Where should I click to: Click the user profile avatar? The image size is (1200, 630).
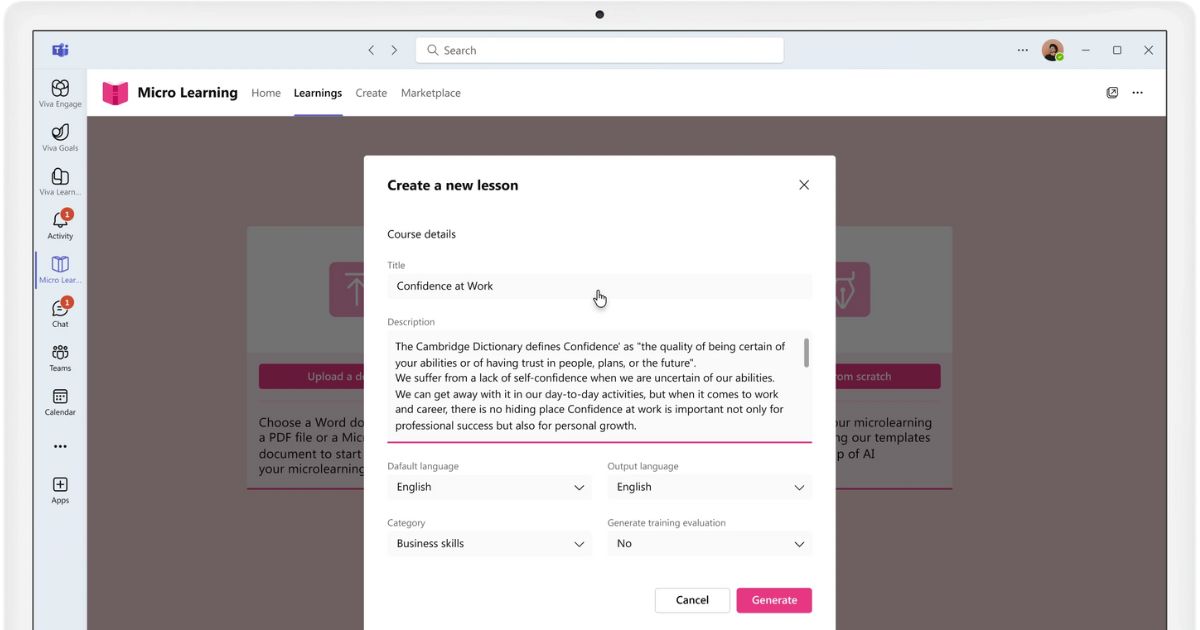tap(1052, 50)
